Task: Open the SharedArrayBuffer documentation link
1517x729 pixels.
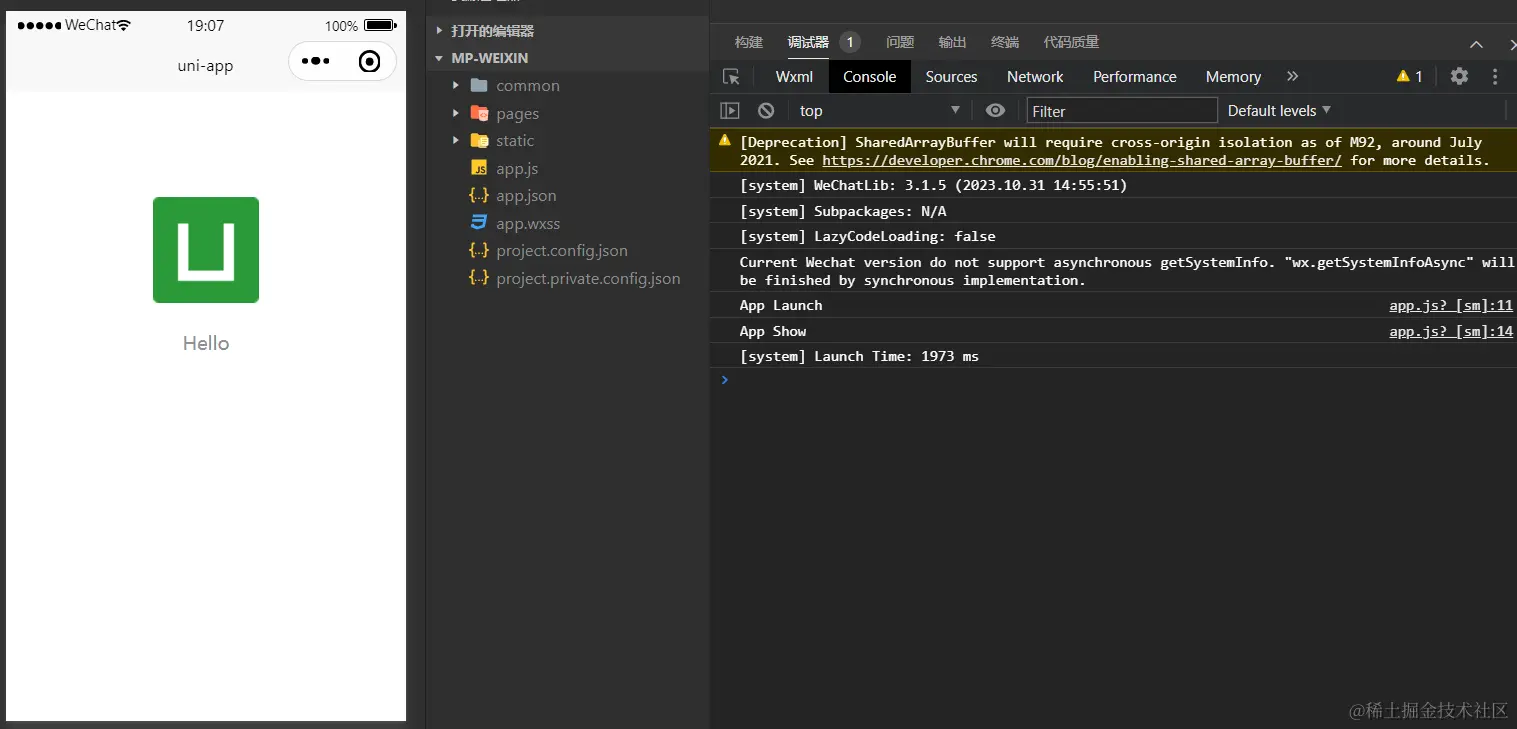Action: (1081, 160)
